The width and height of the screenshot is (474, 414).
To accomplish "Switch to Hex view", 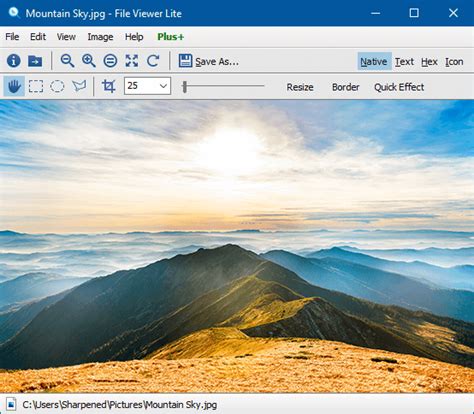I will pyautogui.click(x=429, y=62).
